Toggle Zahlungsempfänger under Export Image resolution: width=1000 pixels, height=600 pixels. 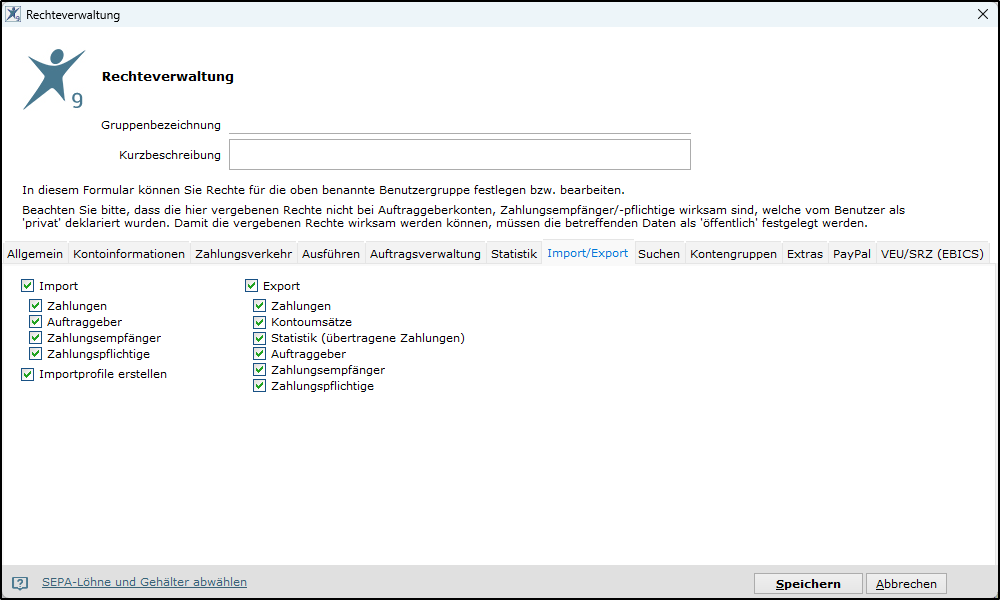tap(260, 369)
